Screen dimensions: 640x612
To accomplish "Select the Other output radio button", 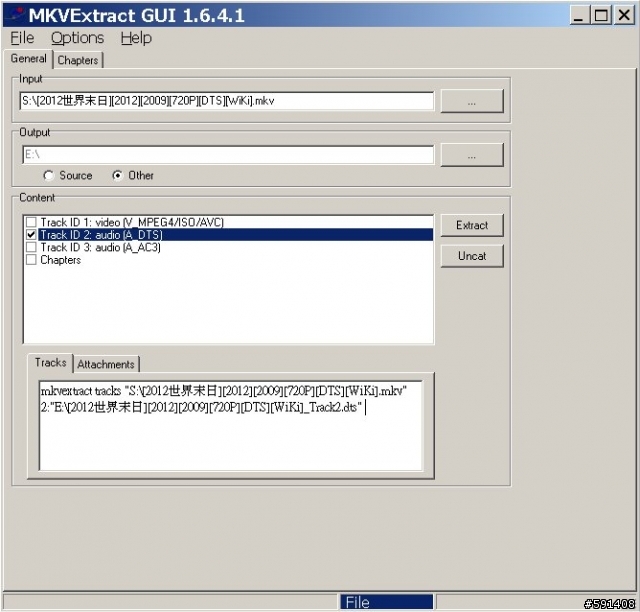I will point(118,176).
